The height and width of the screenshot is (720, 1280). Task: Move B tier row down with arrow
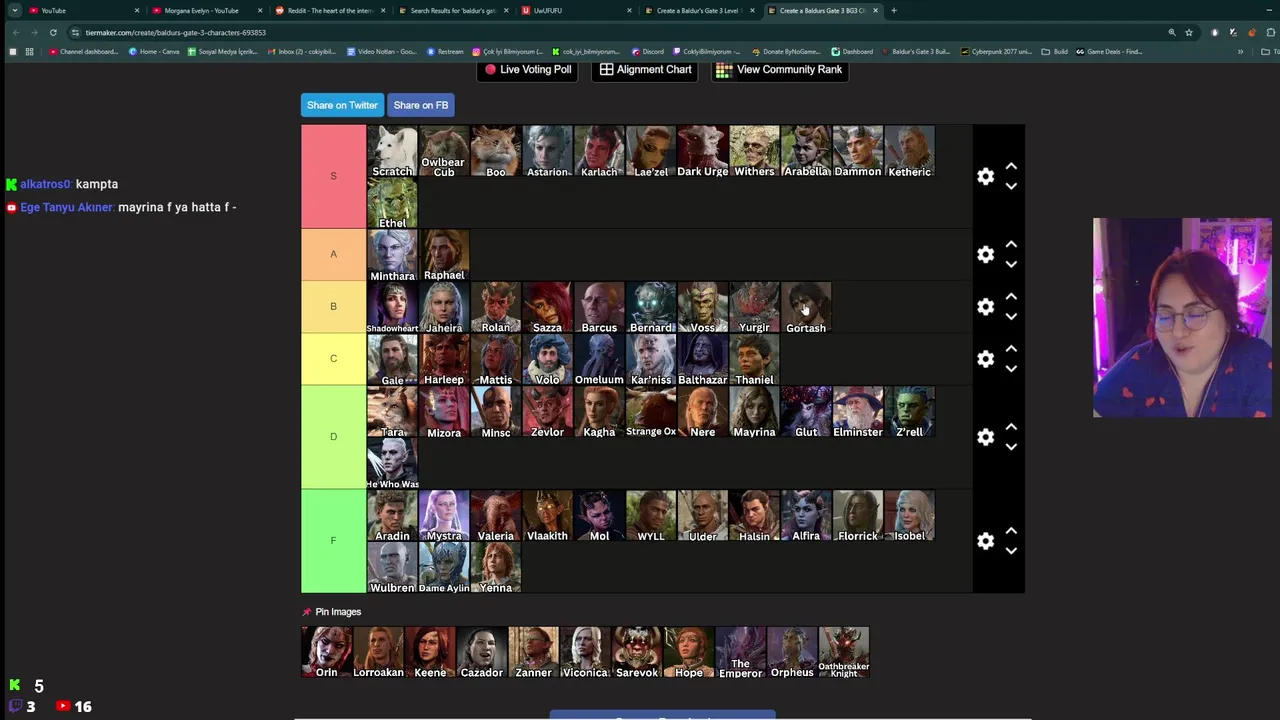click(1011, 317)
